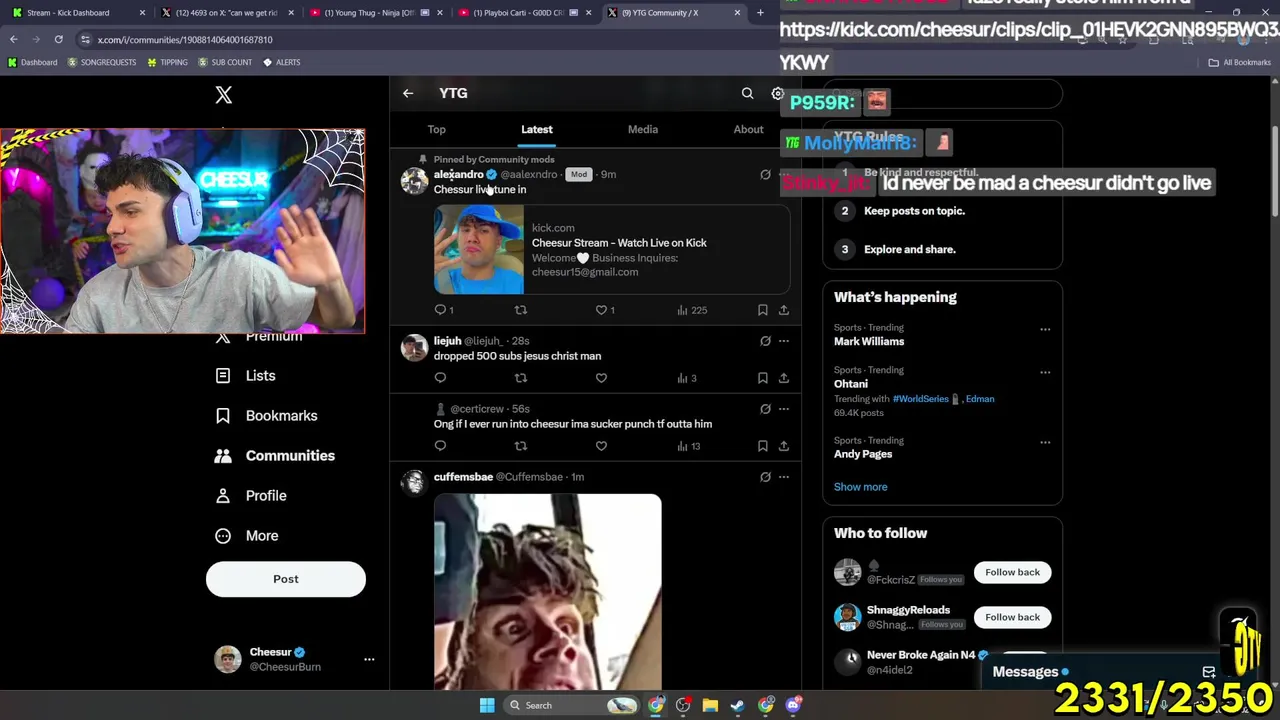The image size is (1280, 720).
Task: Switch to Playboi Carti browser tab
Action: tap(524, 13)
